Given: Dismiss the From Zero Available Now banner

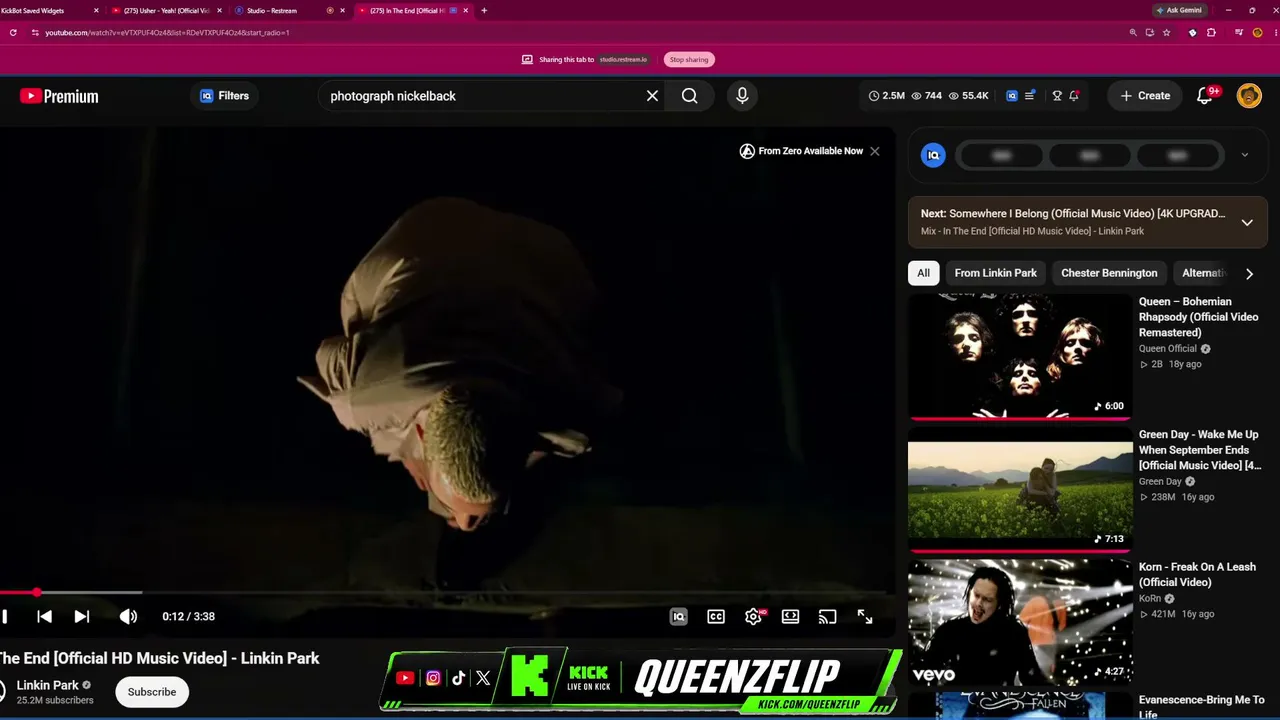Looking at the screenshot, I should point(875,151).
